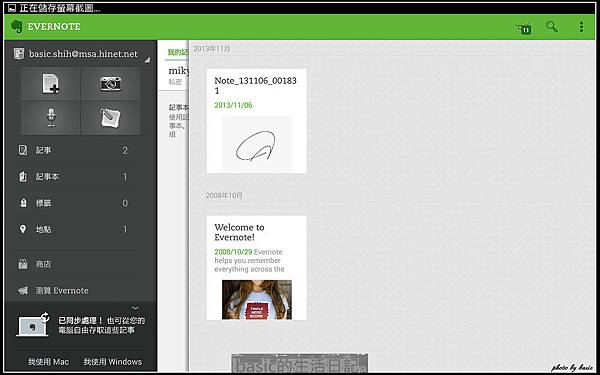Click the count 0 beside 標籤
Viewport: 600px width, 375px height.
(125, 203)
